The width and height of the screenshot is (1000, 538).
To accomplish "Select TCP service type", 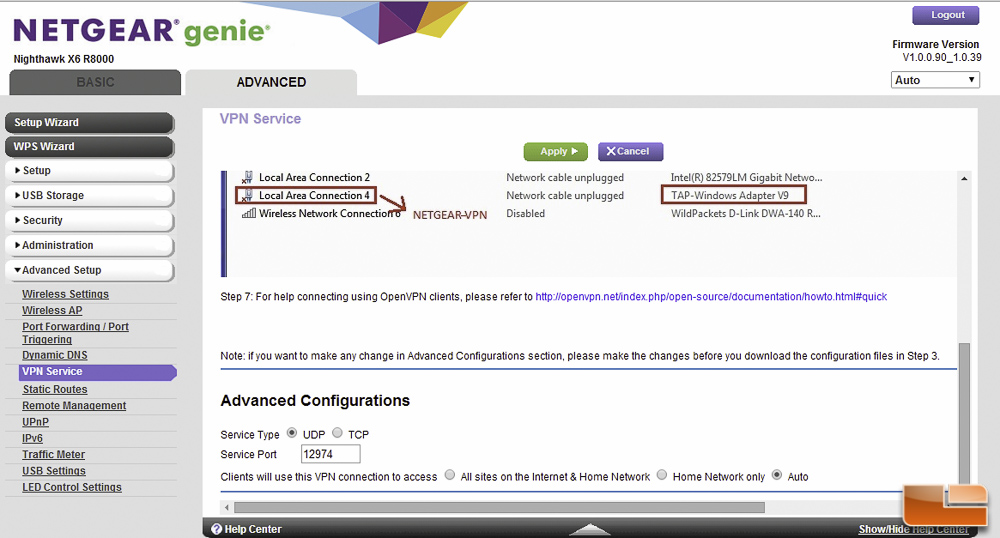I will [x=337, y=433].
